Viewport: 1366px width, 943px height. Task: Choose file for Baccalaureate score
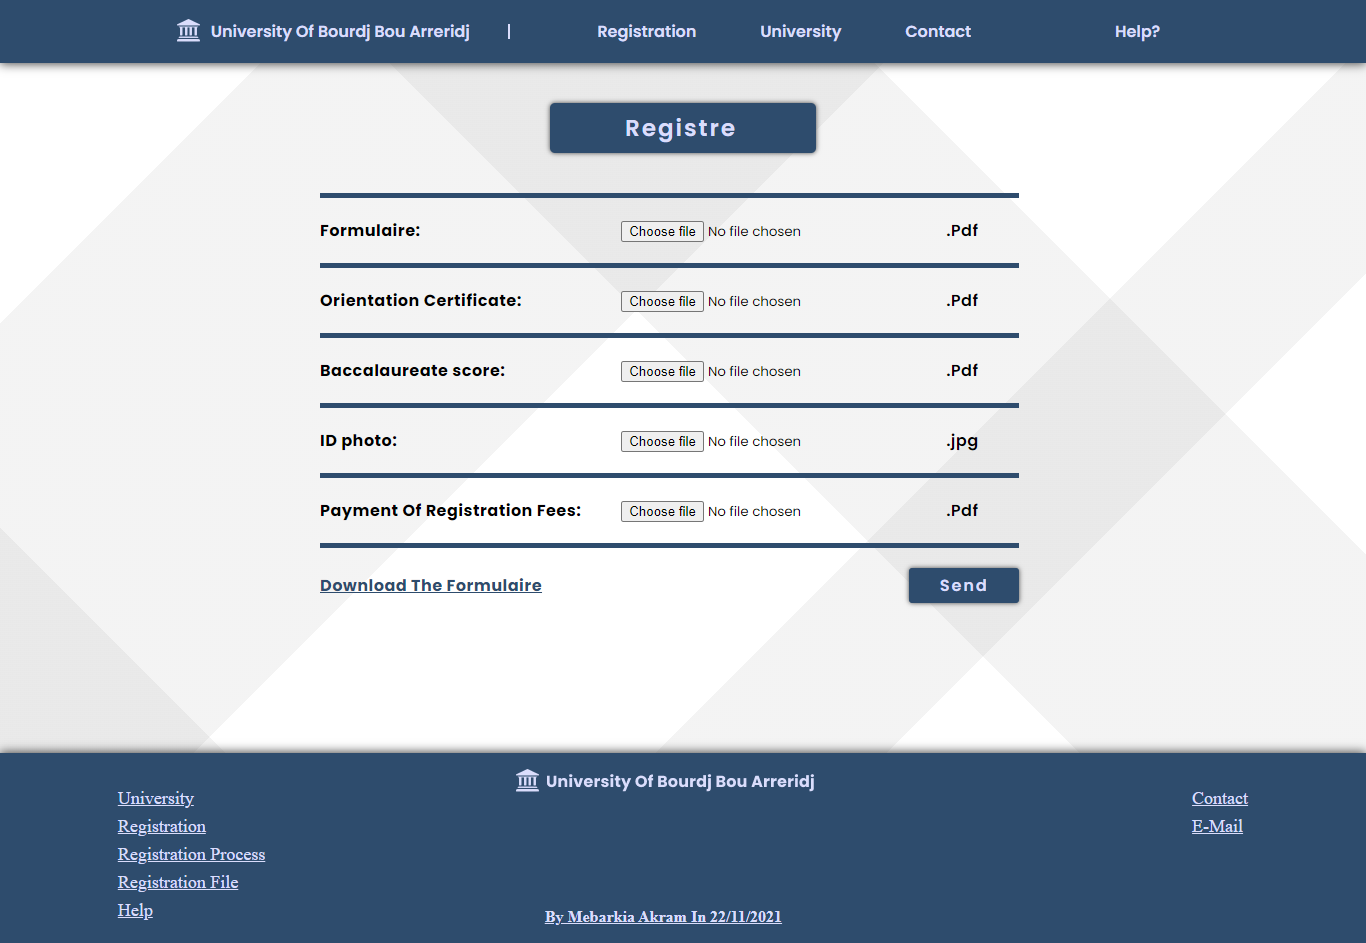[x=662, y=371]
